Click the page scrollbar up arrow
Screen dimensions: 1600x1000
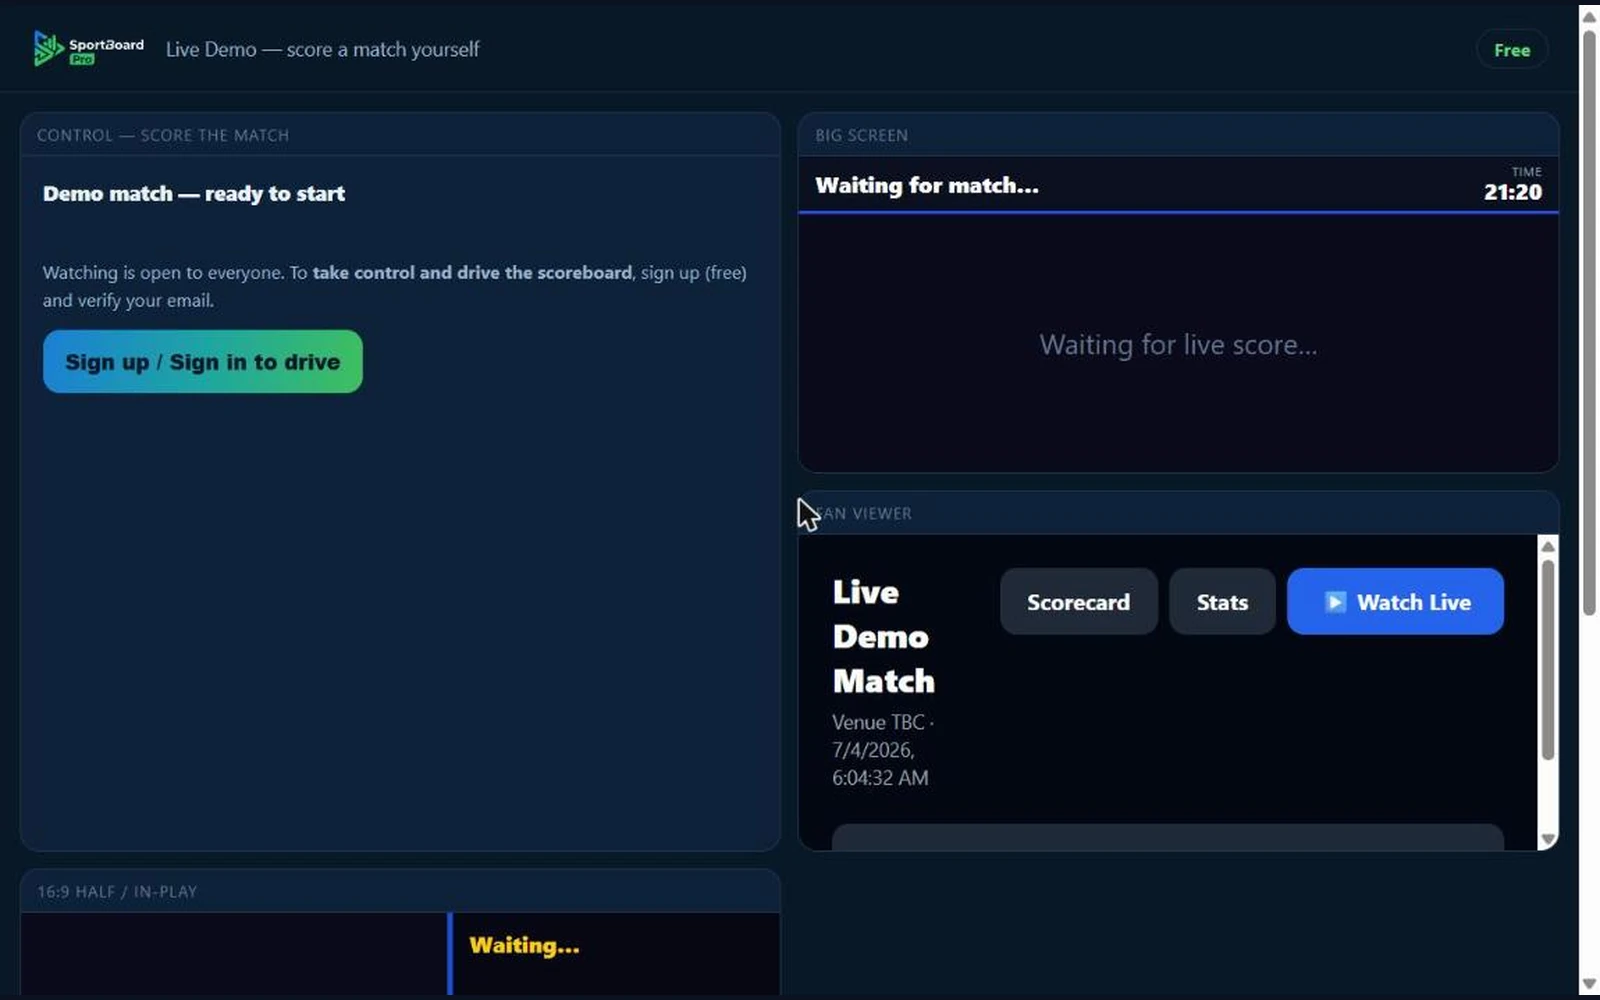point(1589,16)
